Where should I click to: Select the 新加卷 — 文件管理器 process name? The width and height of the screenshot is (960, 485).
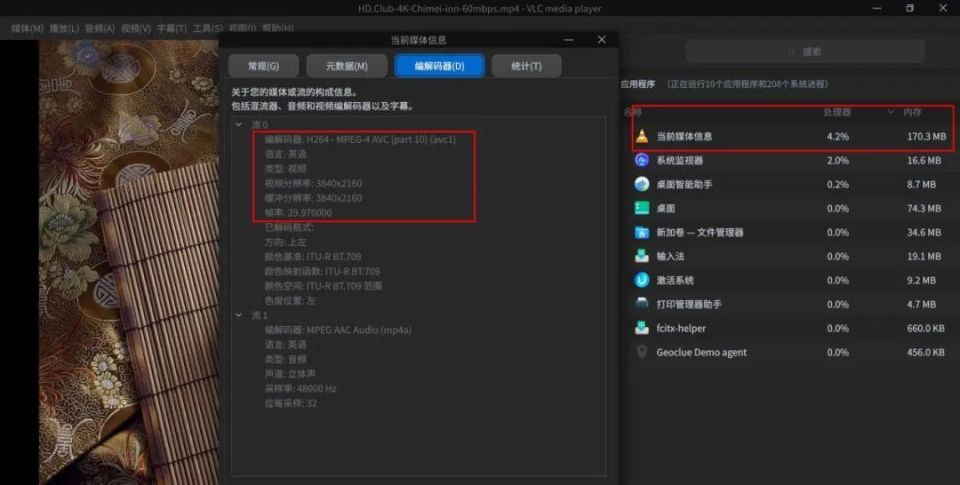point(700,232)
